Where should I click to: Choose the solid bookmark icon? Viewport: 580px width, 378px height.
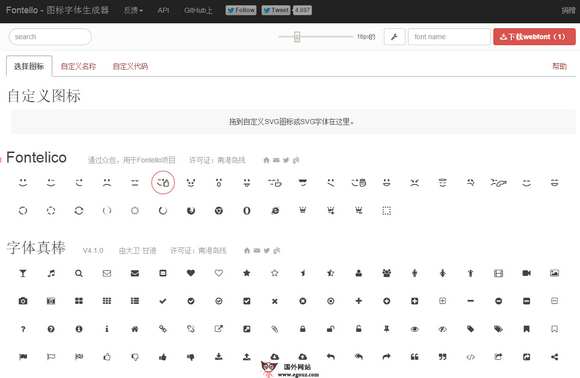pos(526,329)
